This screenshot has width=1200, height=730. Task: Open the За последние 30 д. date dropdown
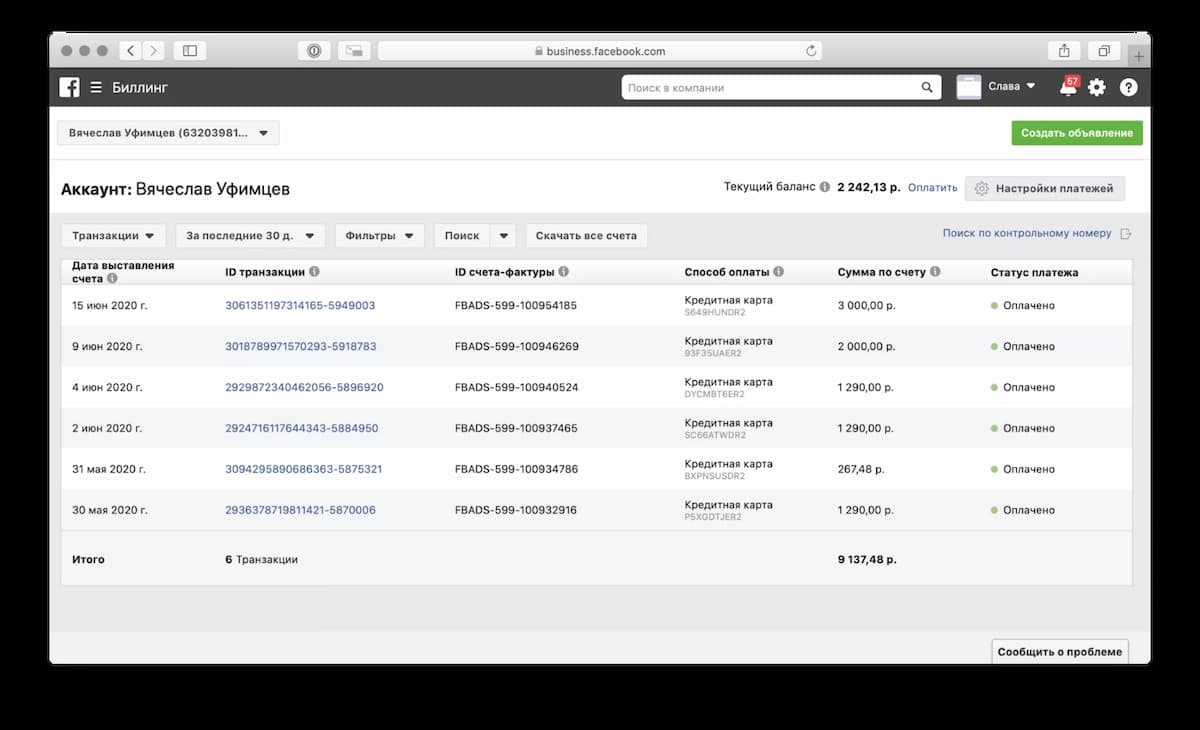click(x=250, y=236)
